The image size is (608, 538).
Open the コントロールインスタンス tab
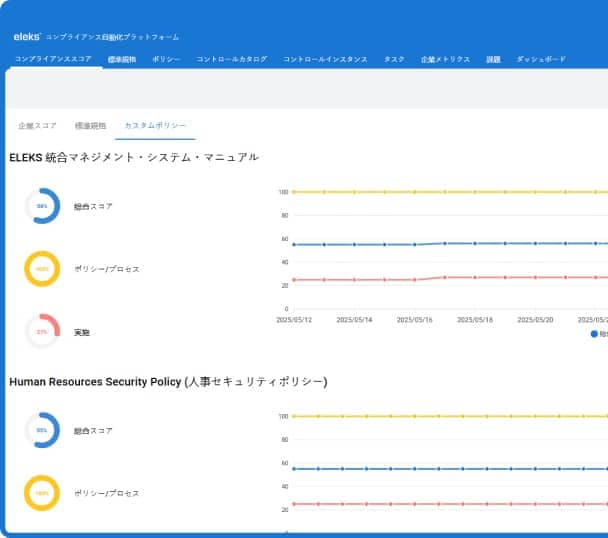tap(325, 59)
